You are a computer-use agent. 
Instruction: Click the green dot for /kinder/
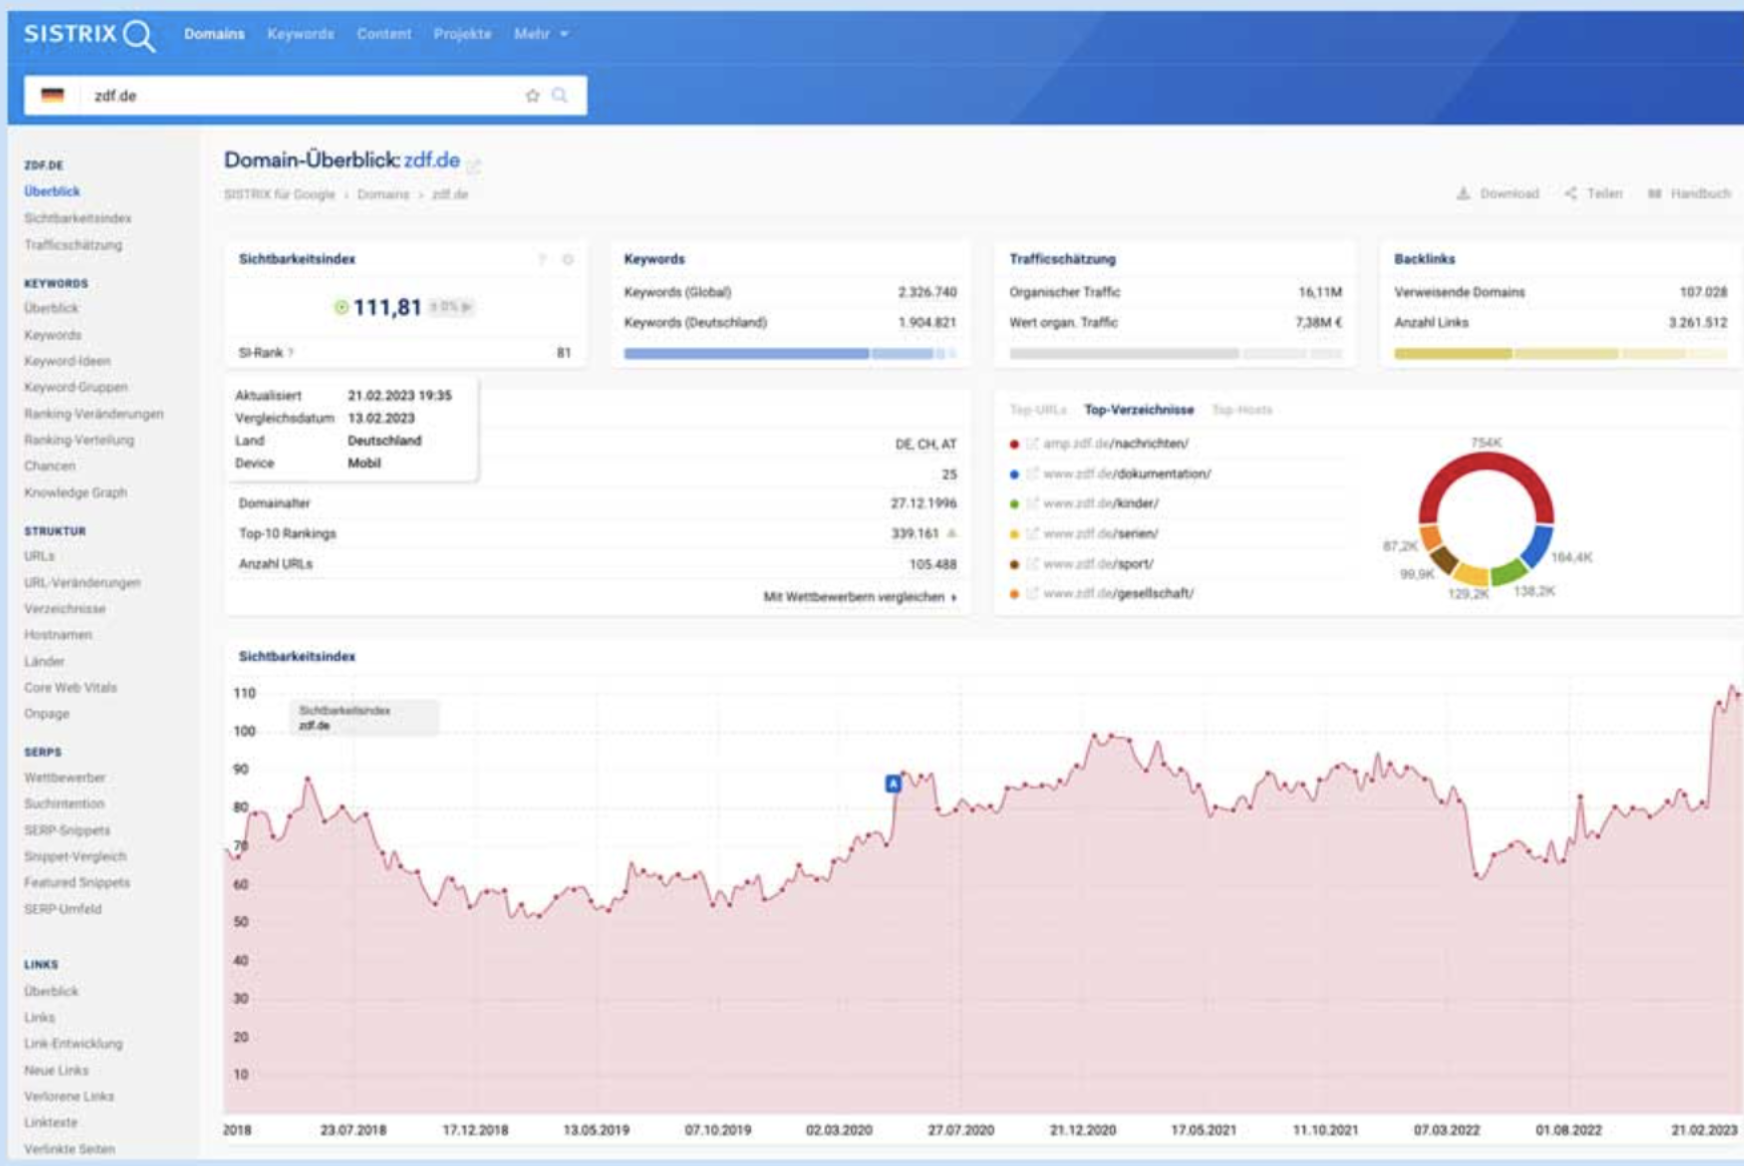click(x=1014, y=504)
